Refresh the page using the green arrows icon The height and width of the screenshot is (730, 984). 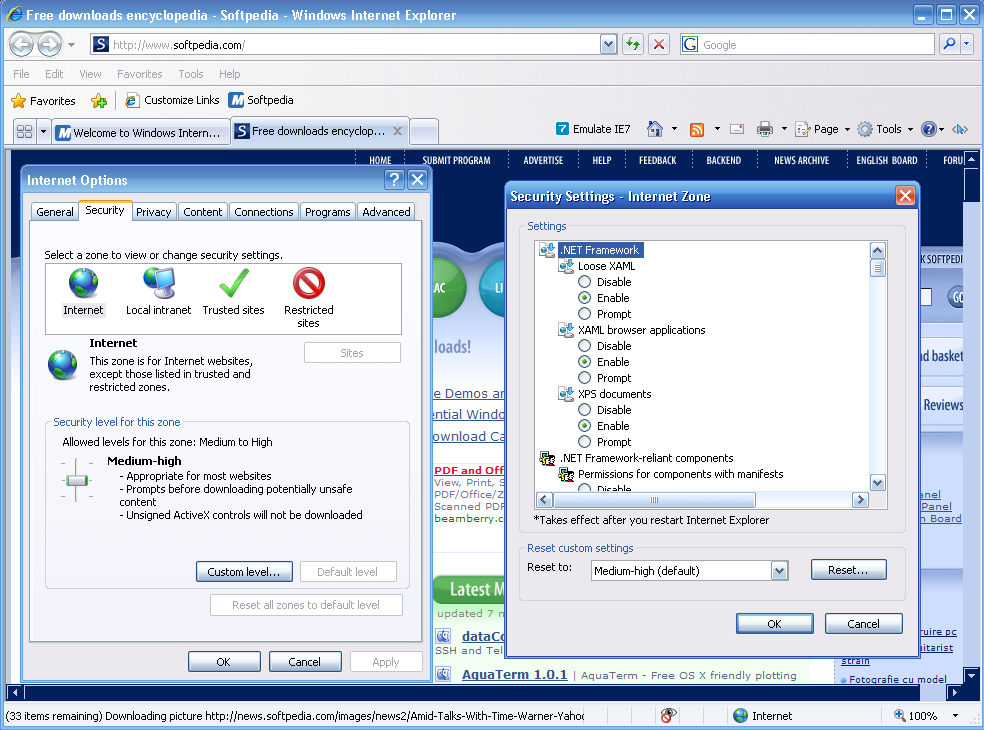(x=633, y=44)
